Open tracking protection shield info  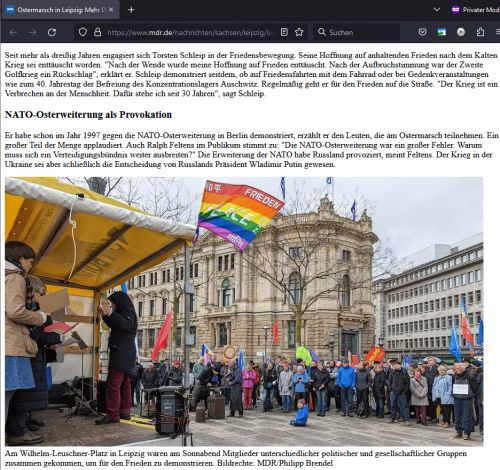pyautogui.click(x=83, y=32)
